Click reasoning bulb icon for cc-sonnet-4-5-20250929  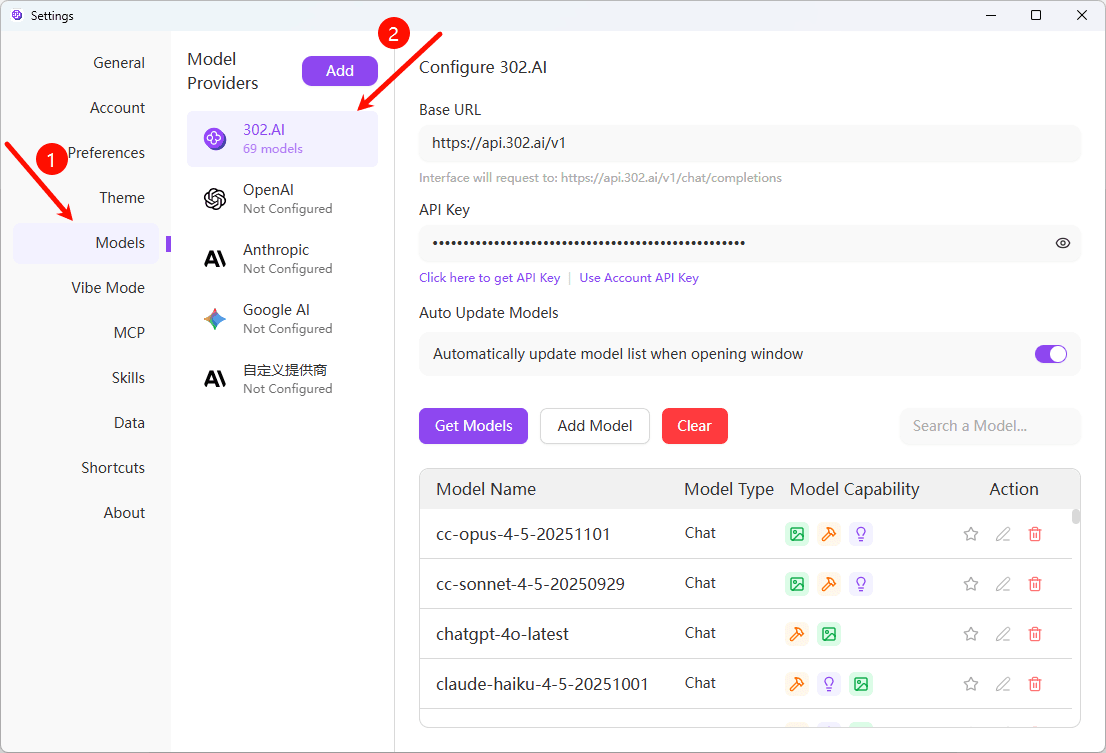[x=861, y=584]
